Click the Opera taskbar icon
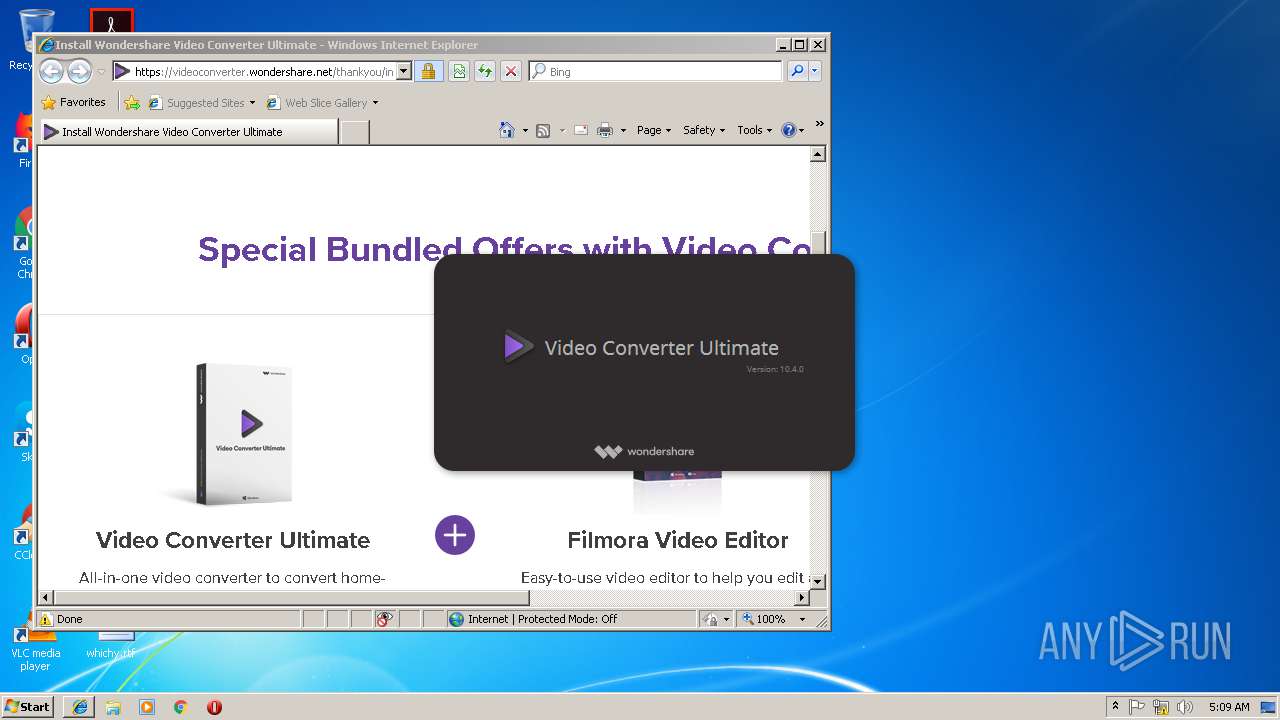The height and width of the screenshot is (720, 1280). tap(214, 706)
